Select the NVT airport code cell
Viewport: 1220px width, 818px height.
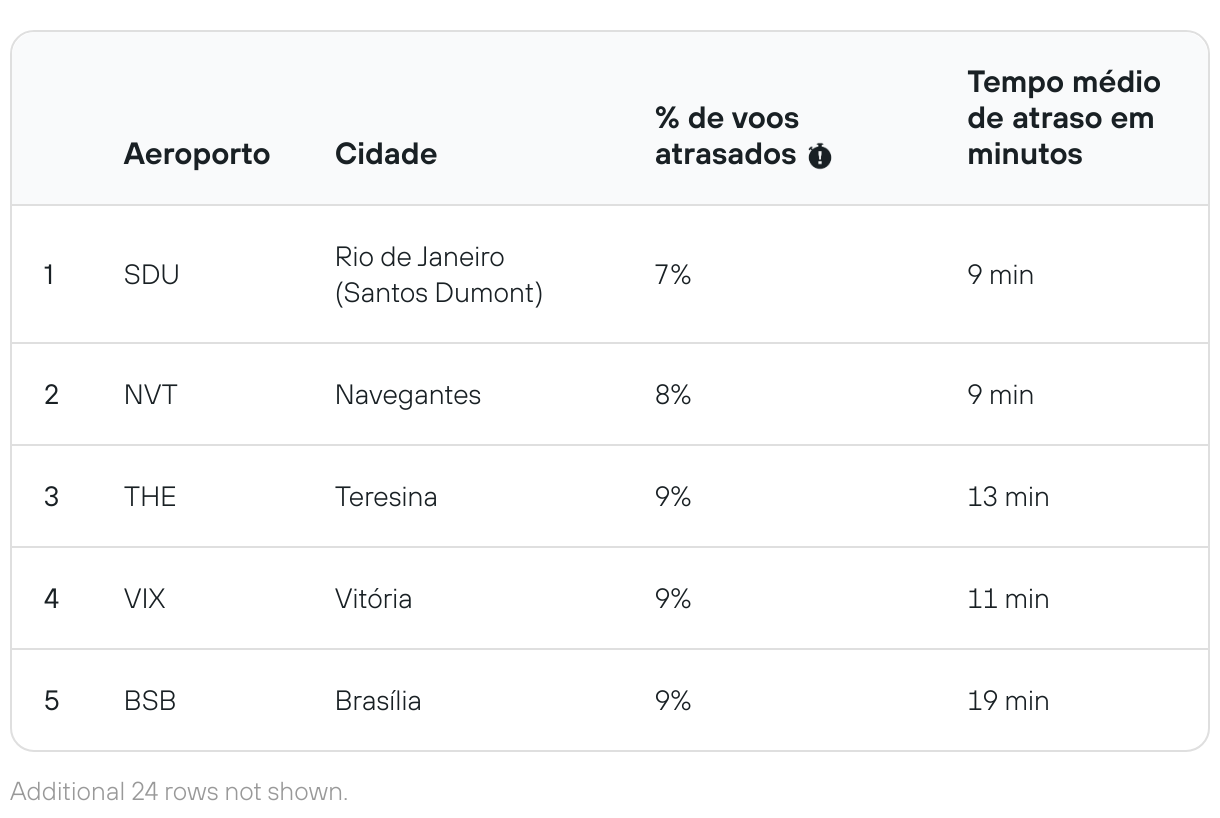pos(150,394)
